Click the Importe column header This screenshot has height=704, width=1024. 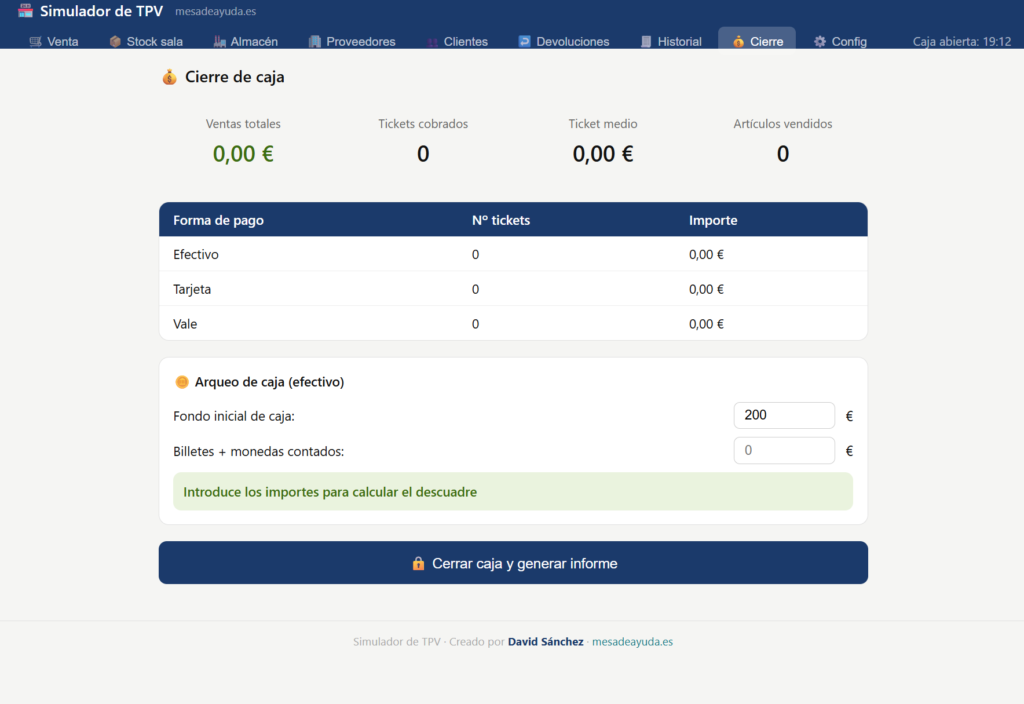click(x=712, y=220)
